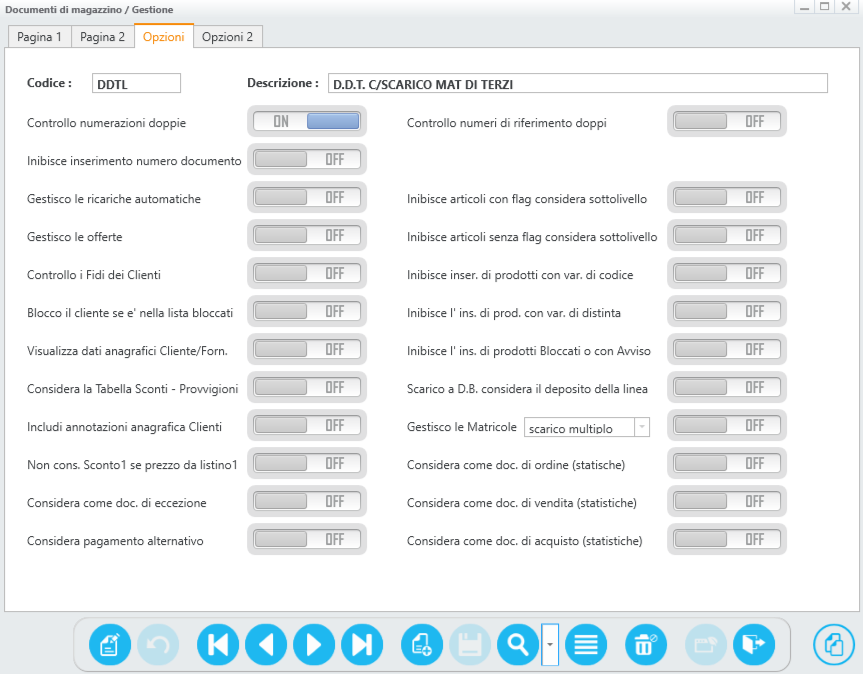863x674 pixels.
Task: Click the undo arrow toolbar icon
Action: click(x=158, y=644)
